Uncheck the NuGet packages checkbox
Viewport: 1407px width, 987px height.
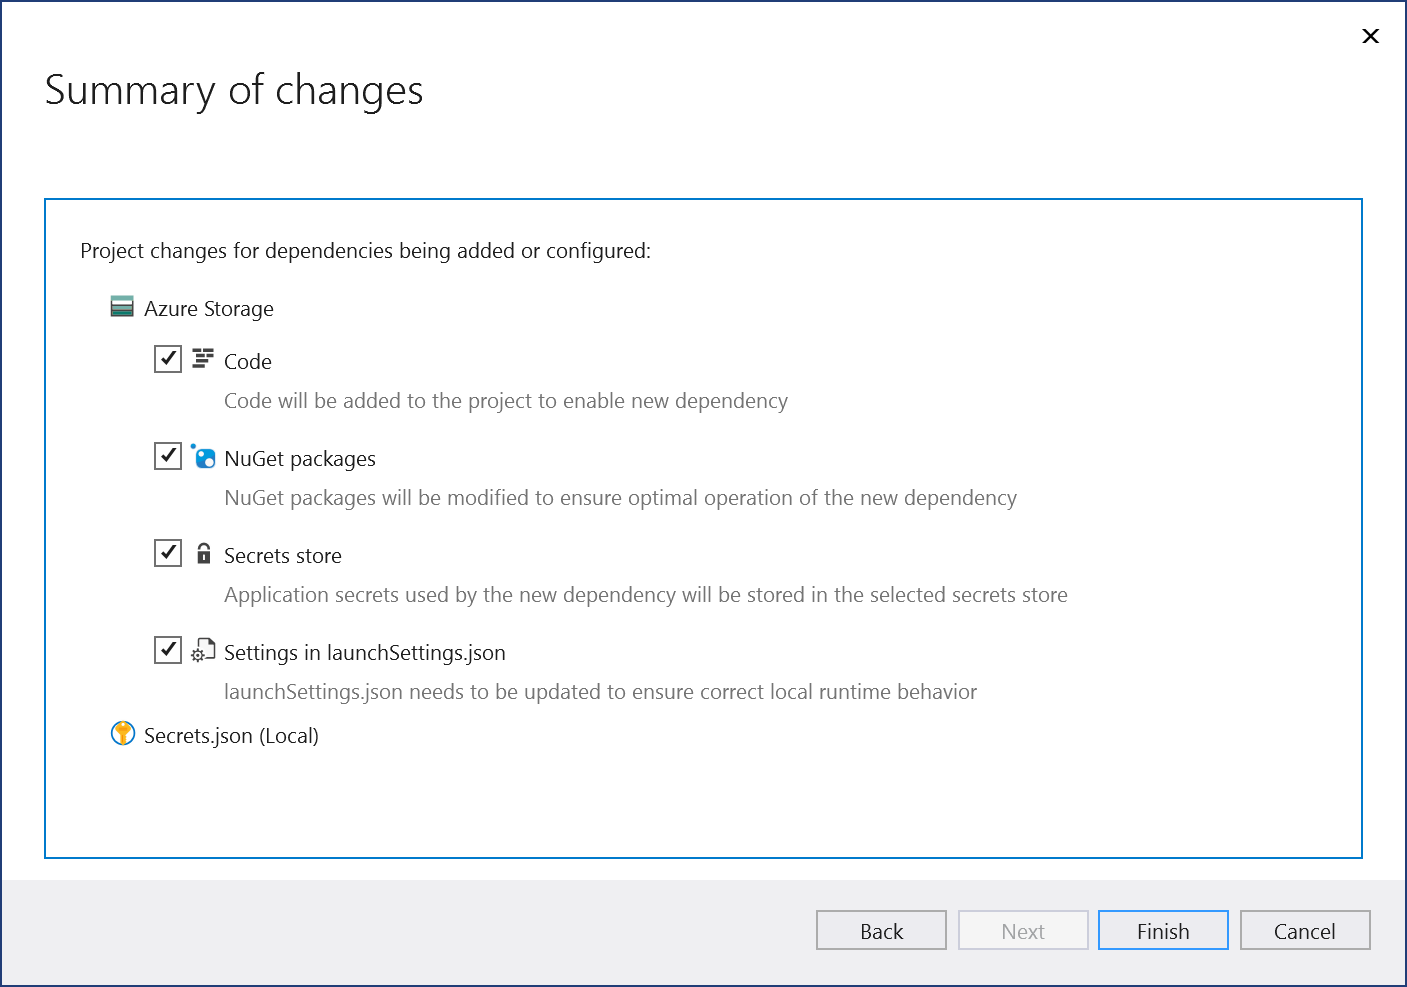[x=168, y=456]
